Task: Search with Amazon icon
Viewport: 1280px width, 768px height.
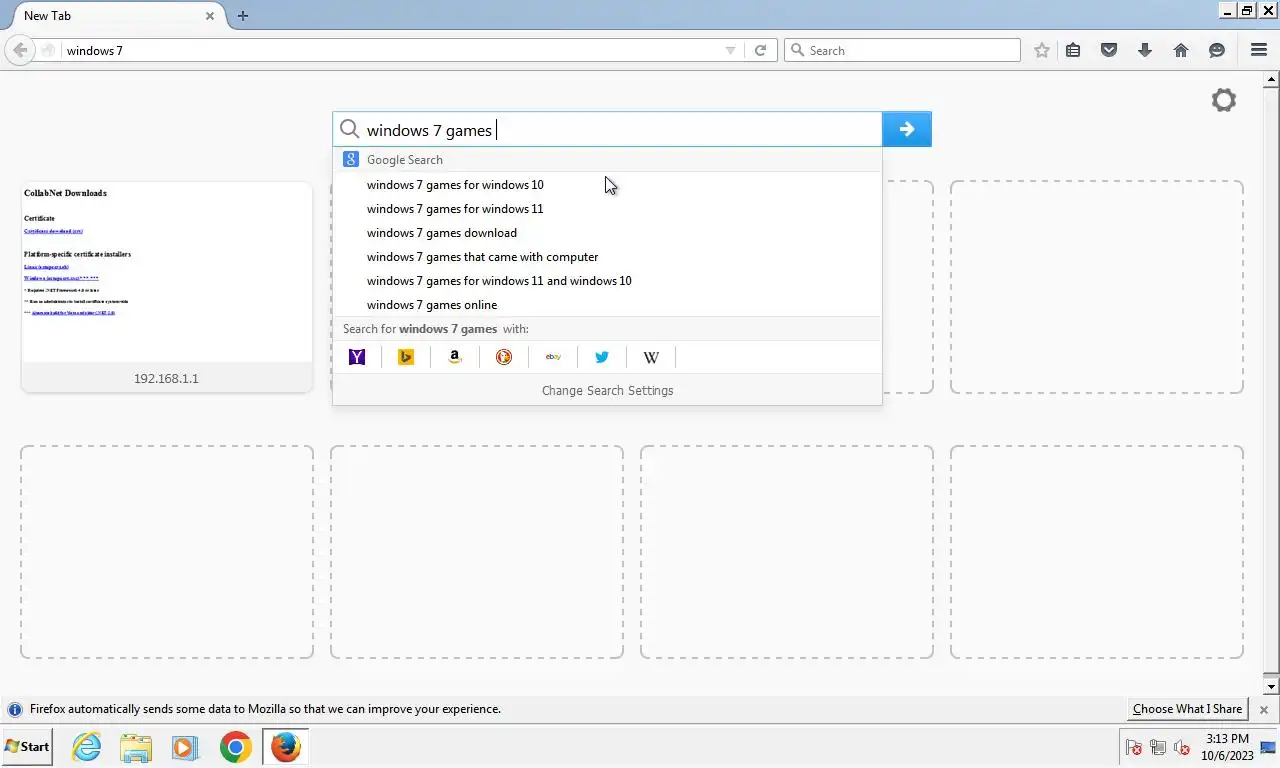Action: click(455, 357)
